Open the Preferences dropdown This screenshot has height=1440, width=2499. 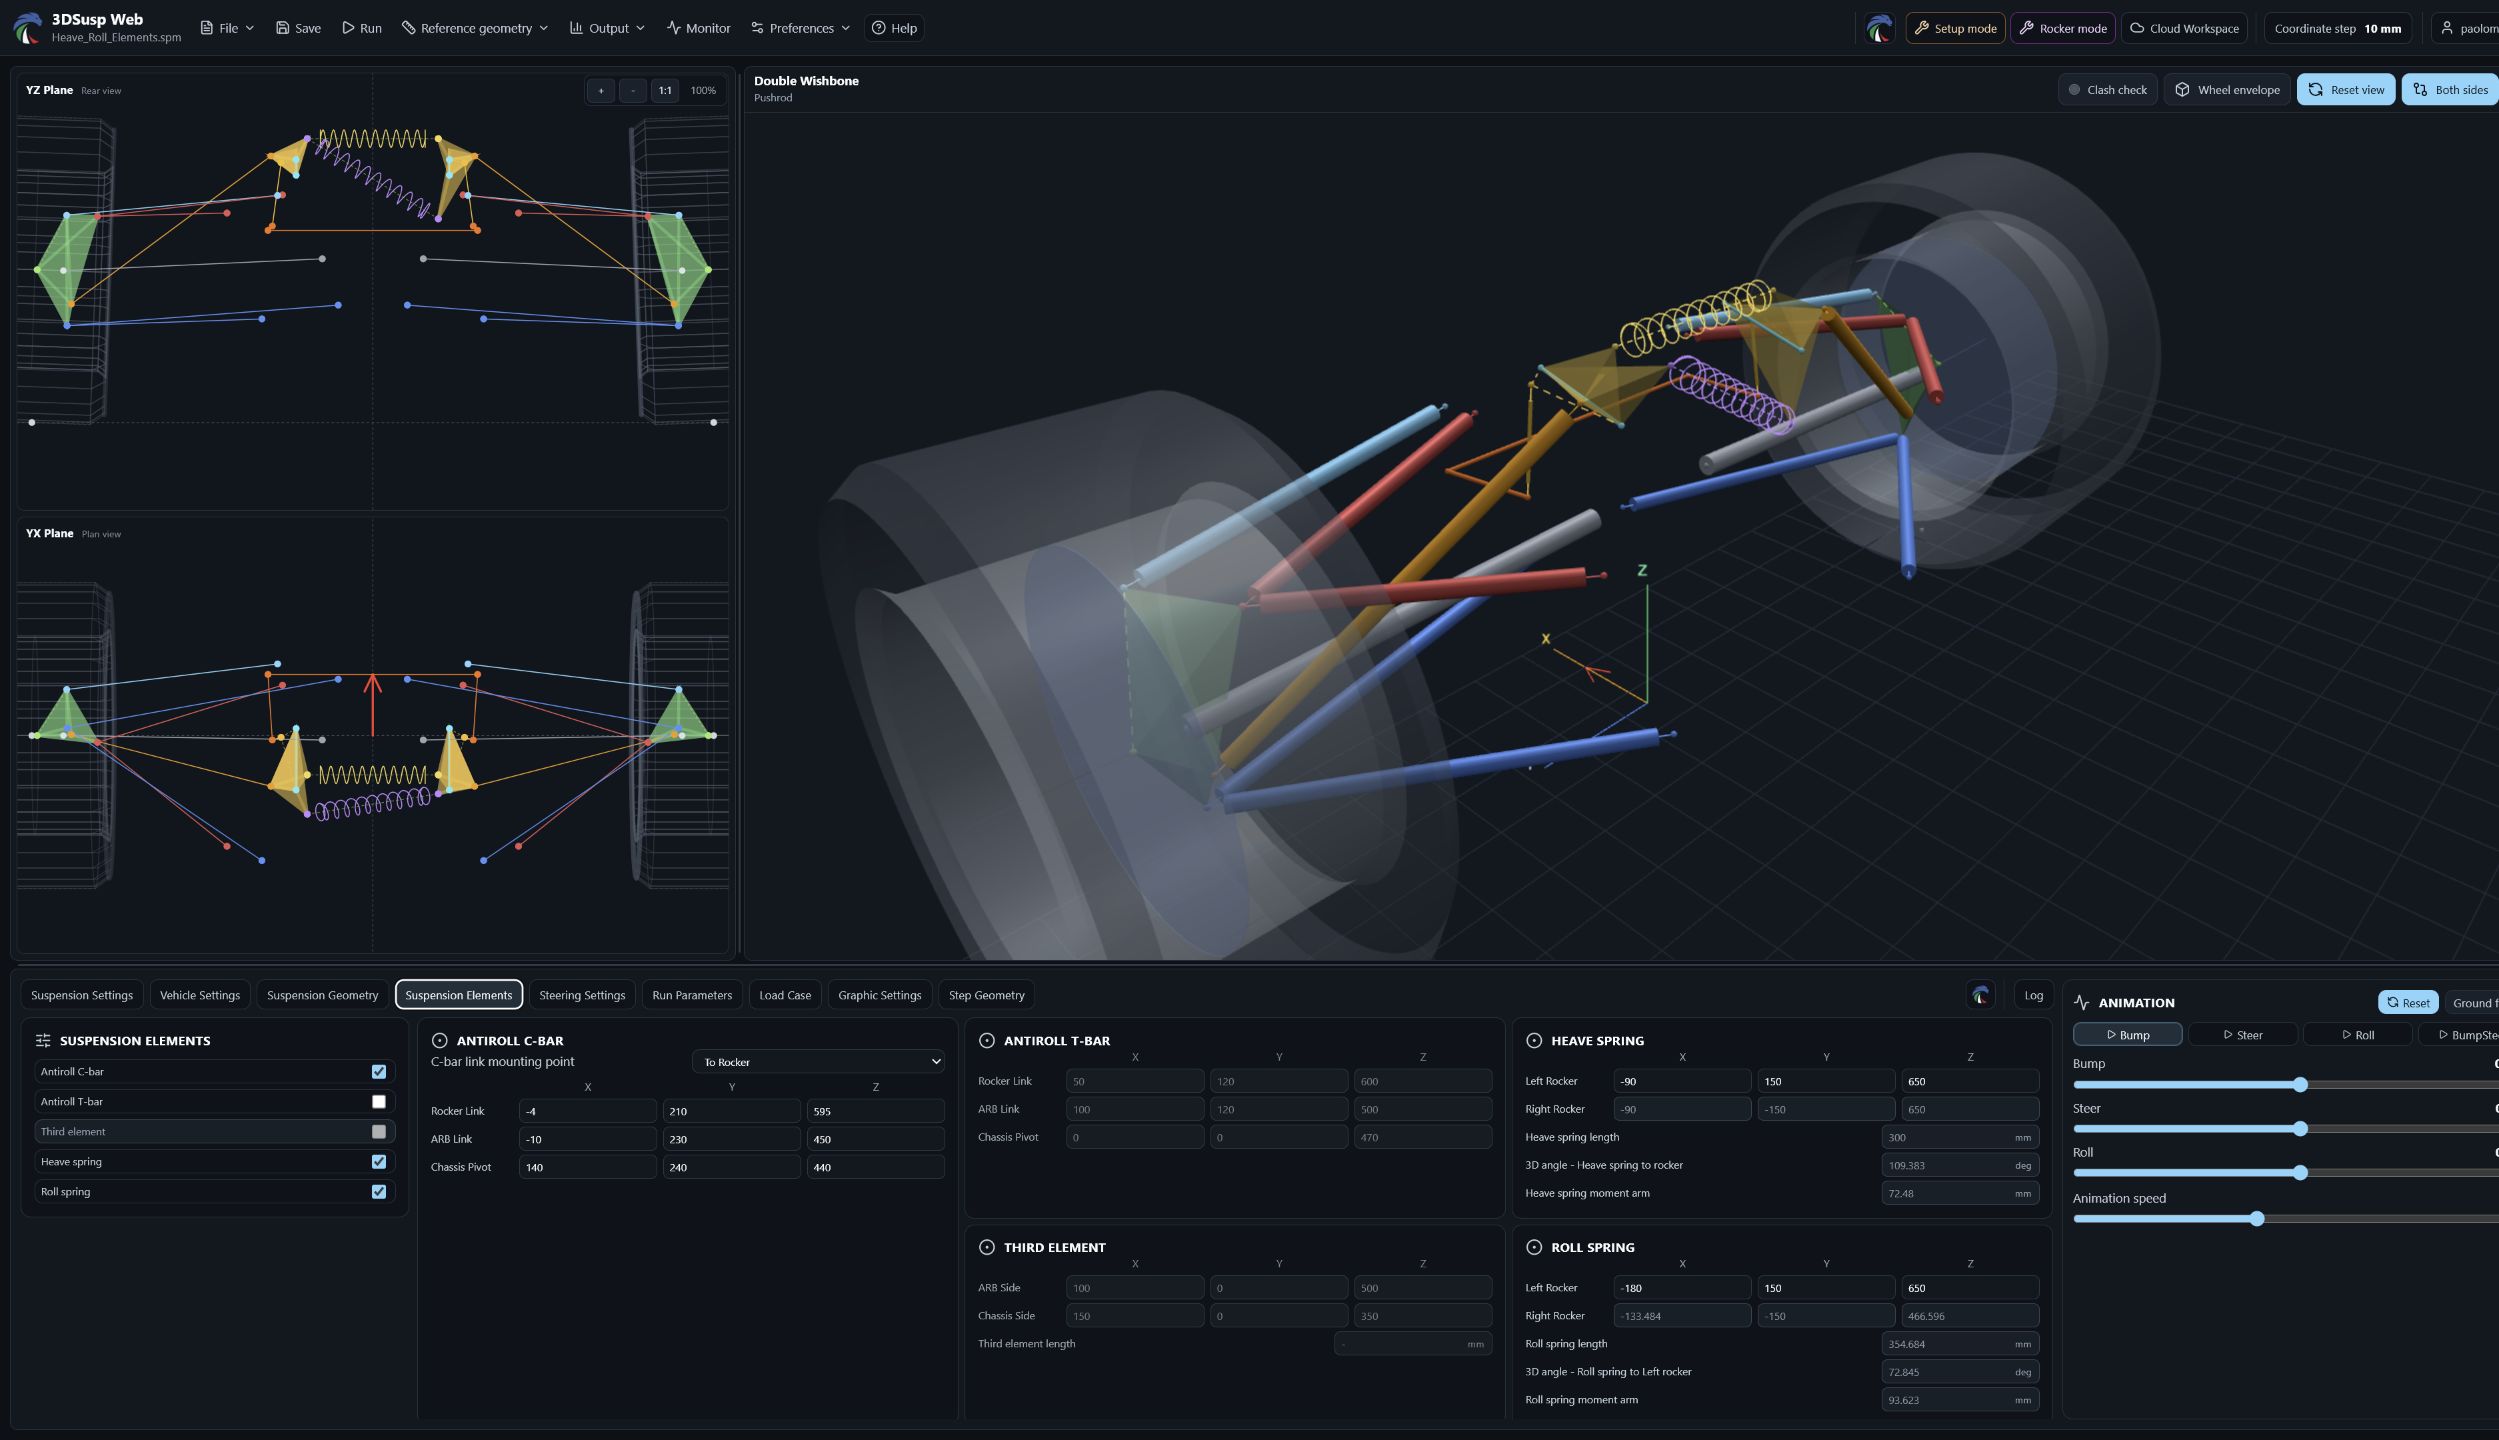[x=800, y=28]
